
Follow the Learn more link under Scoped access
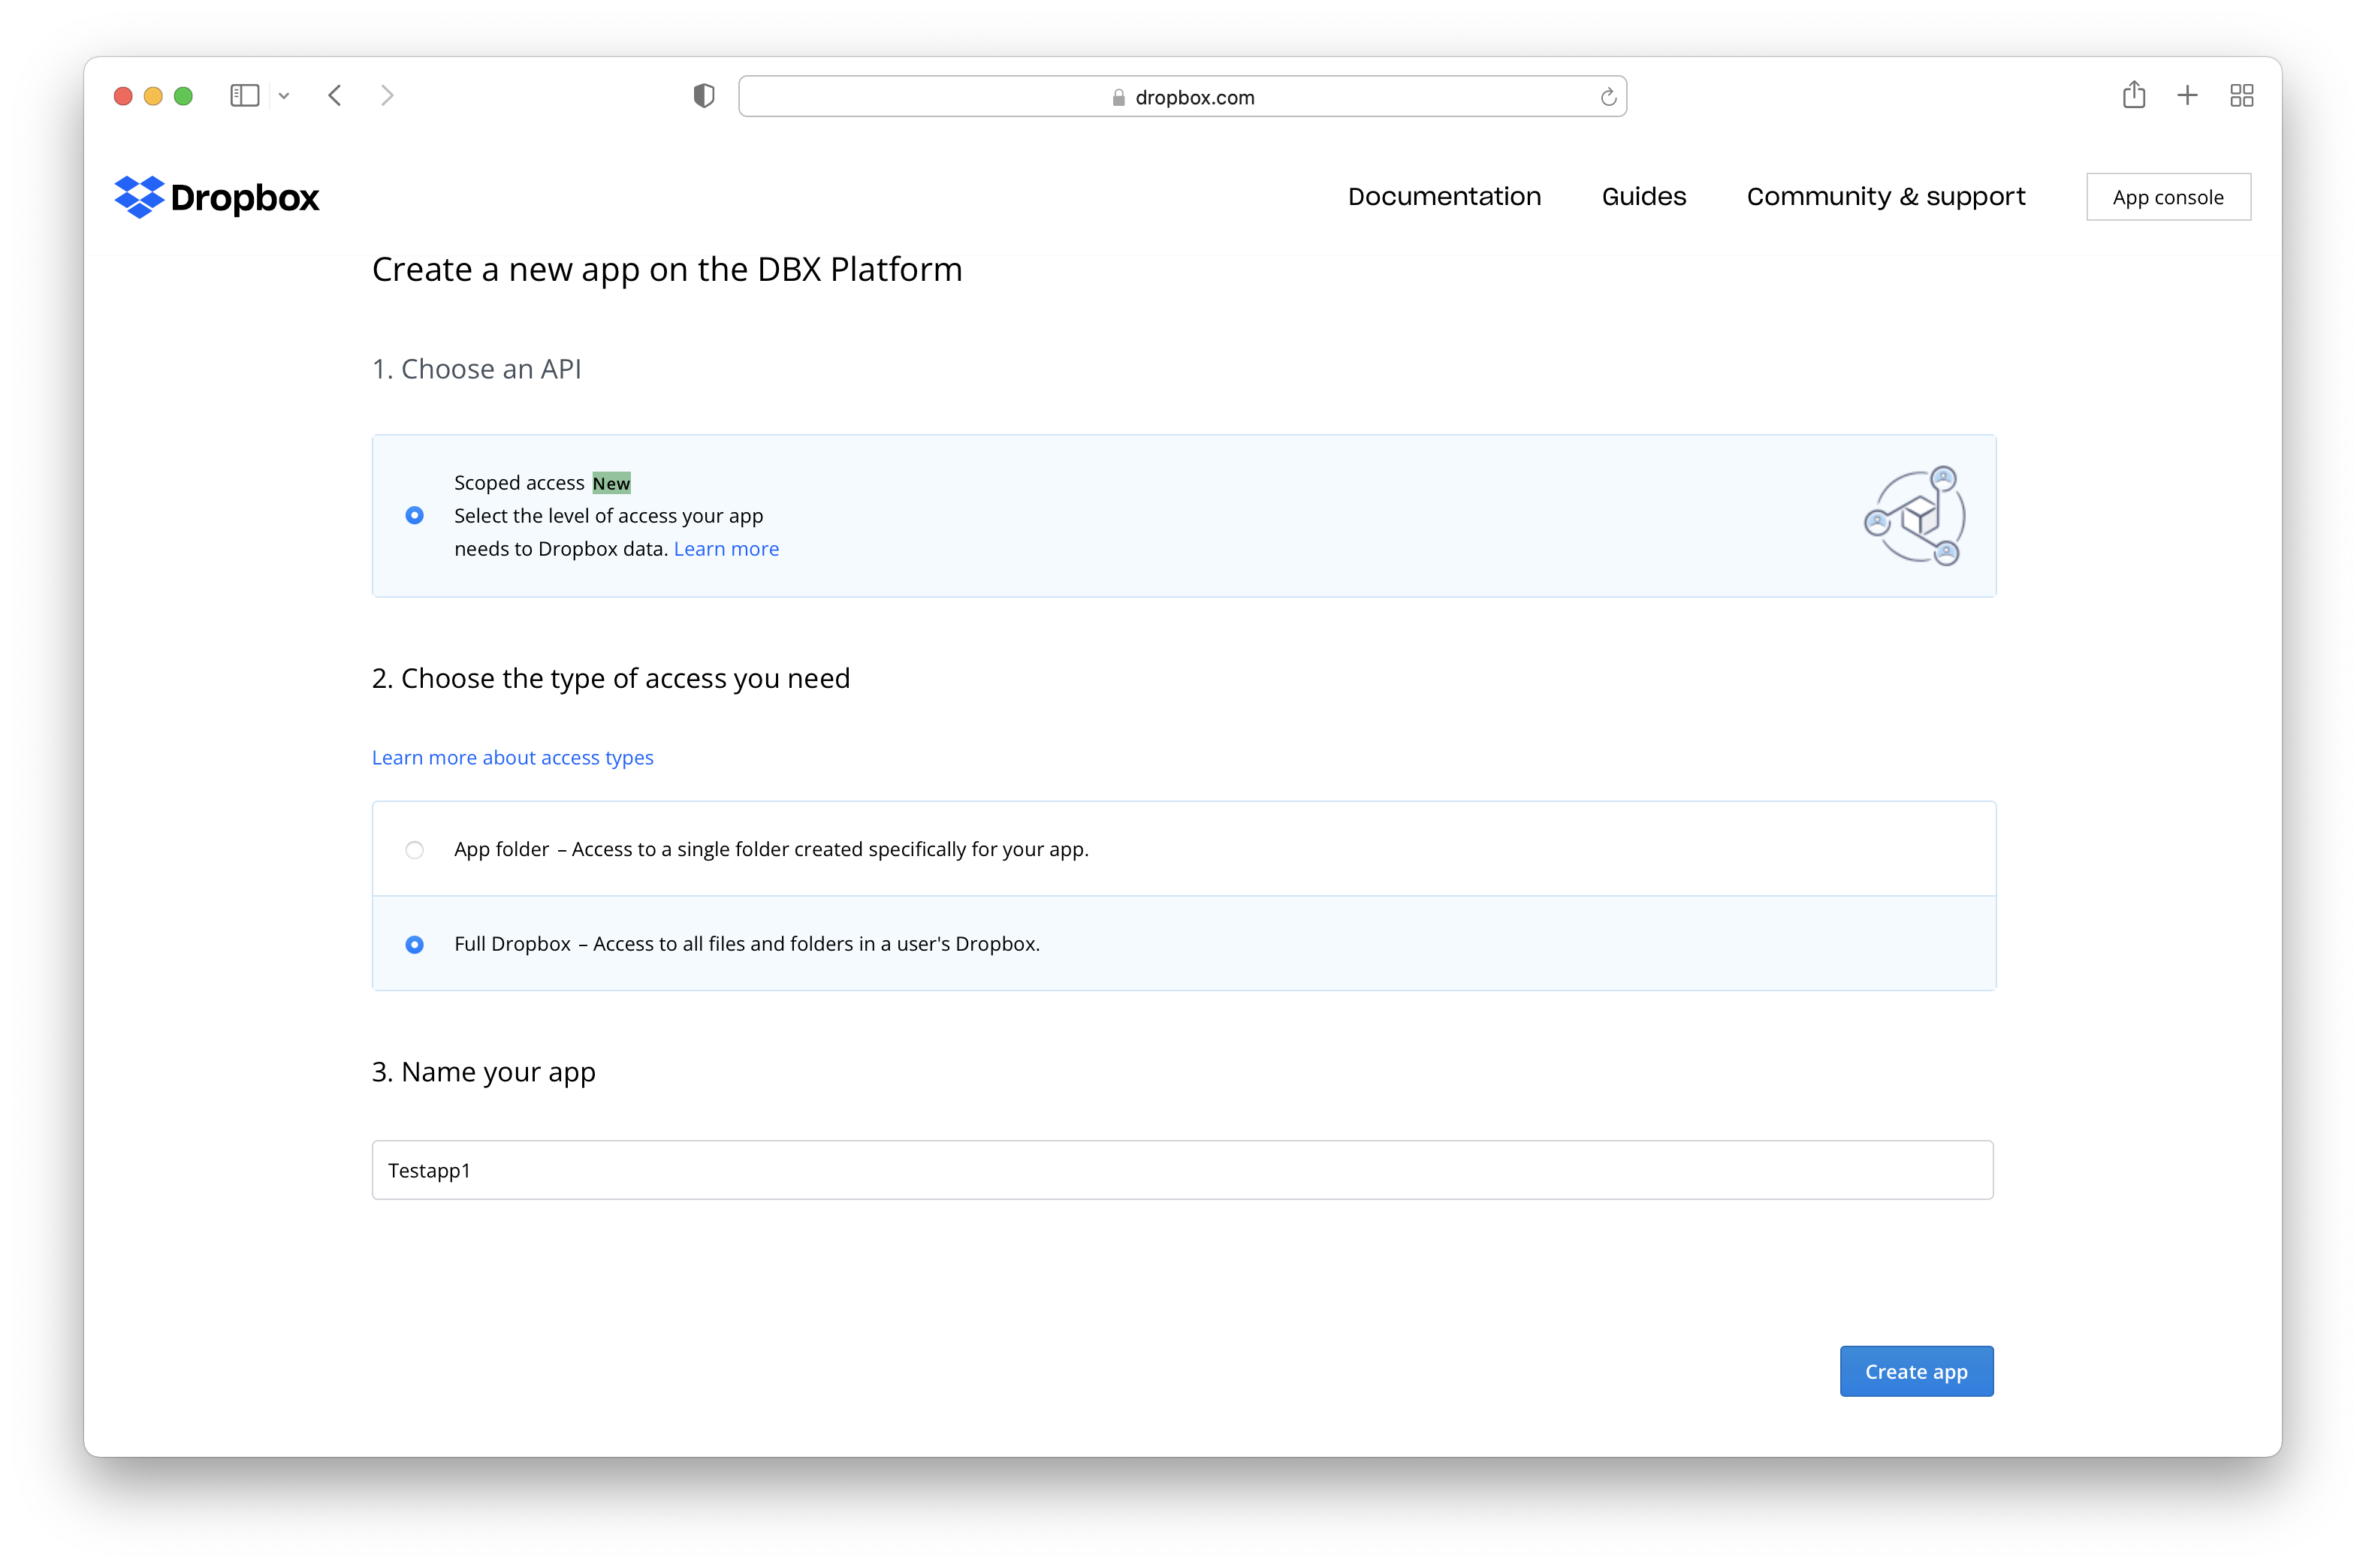click(x=726, y=549)
